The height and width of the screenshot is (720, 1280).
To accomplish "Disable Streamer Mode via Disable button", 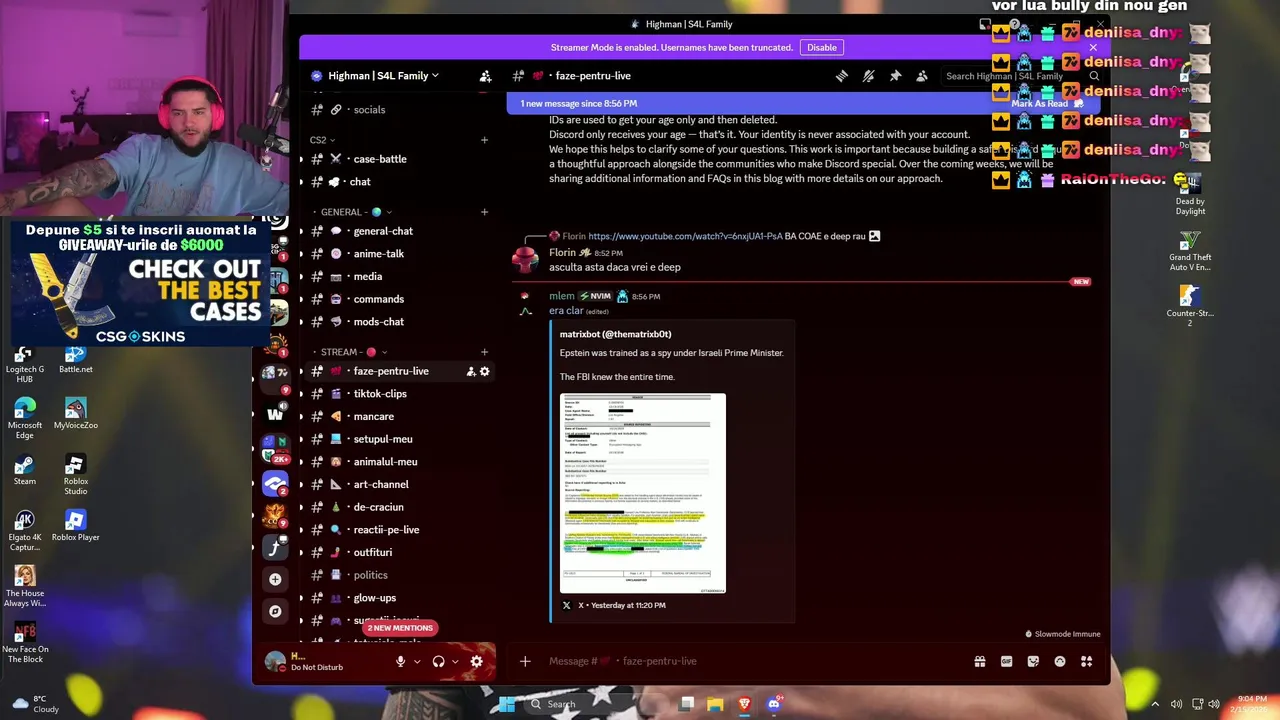I will click(822, 47).
